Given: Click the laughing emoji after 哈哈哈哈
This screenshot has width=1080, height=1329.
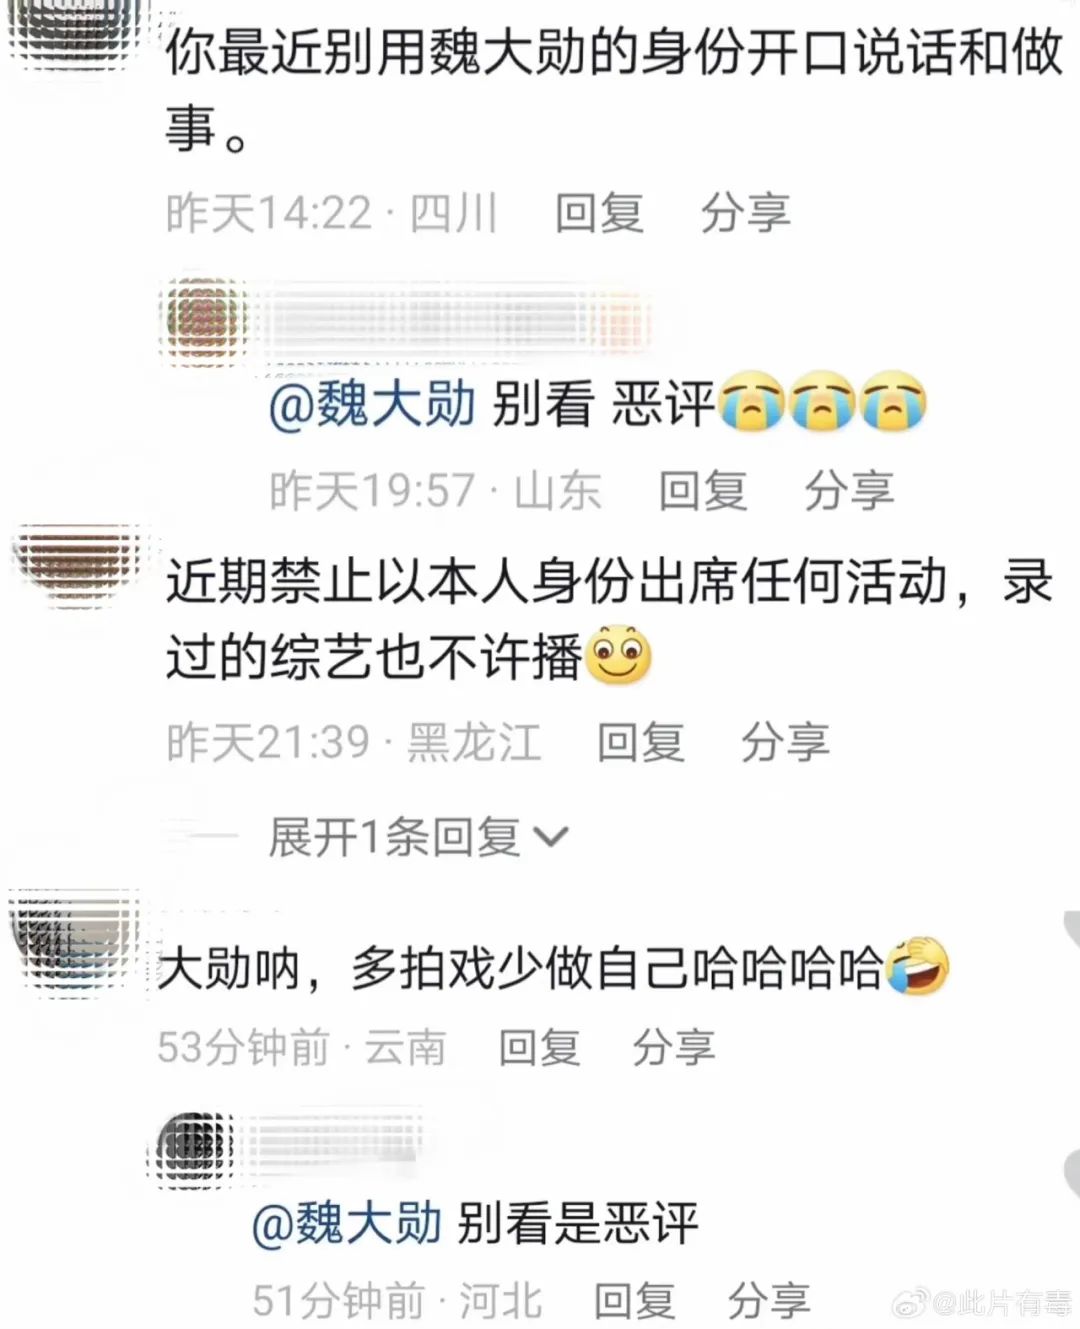Looking at the screenshot, I should [x=916, y=967].
